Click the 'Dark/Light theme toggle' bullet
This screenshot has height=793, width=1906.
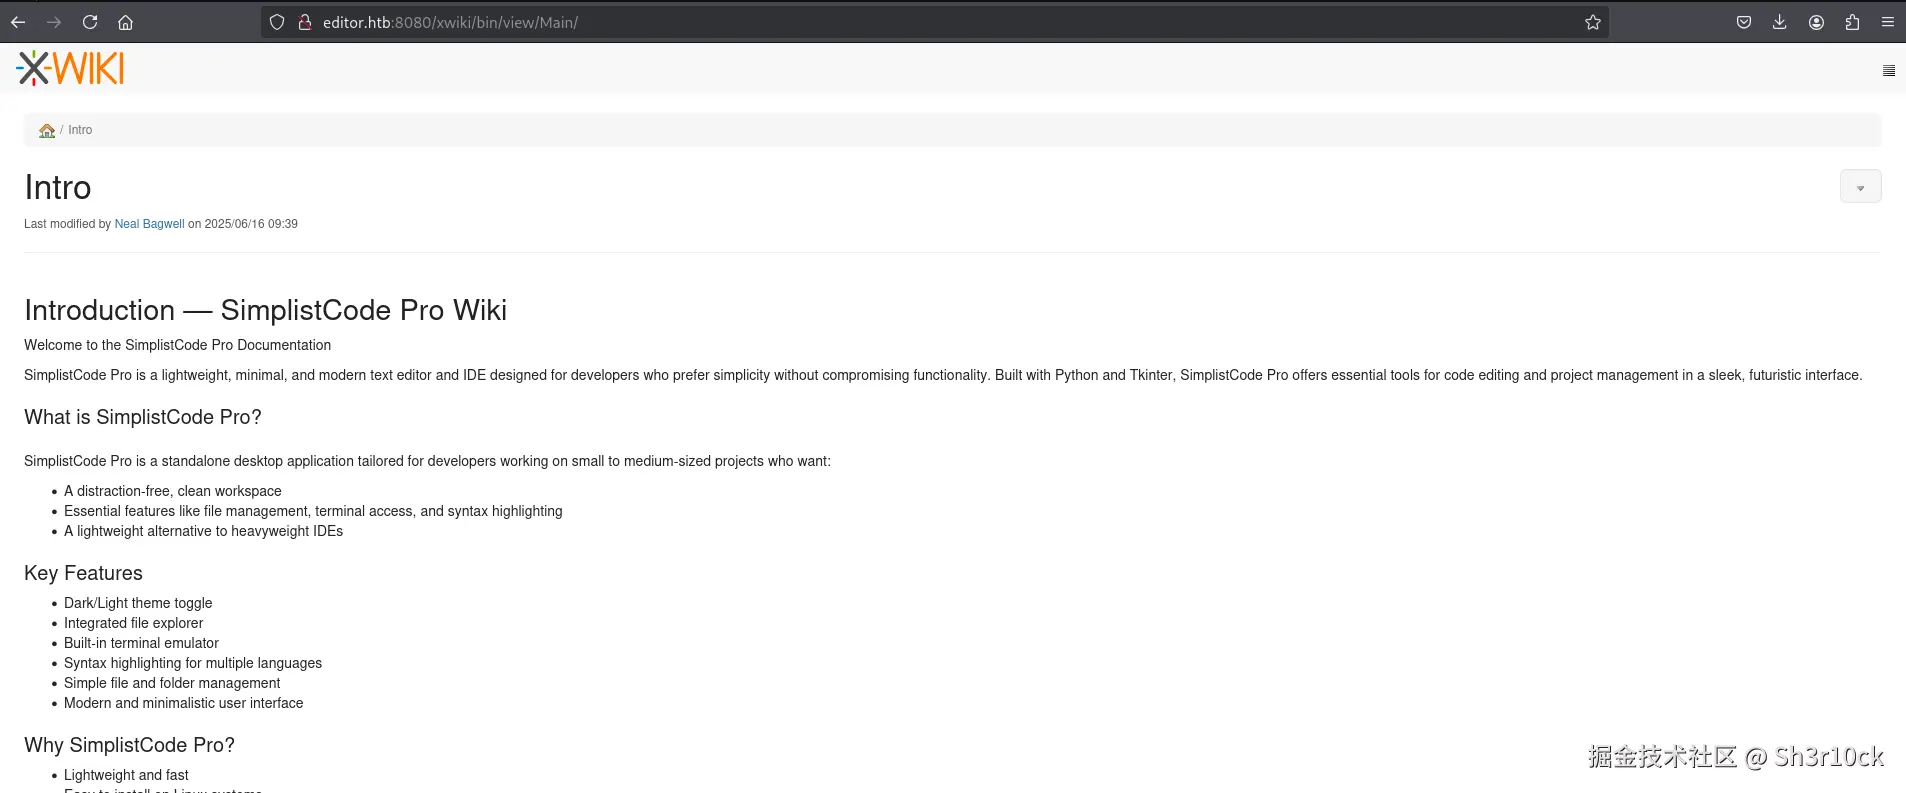138,603
